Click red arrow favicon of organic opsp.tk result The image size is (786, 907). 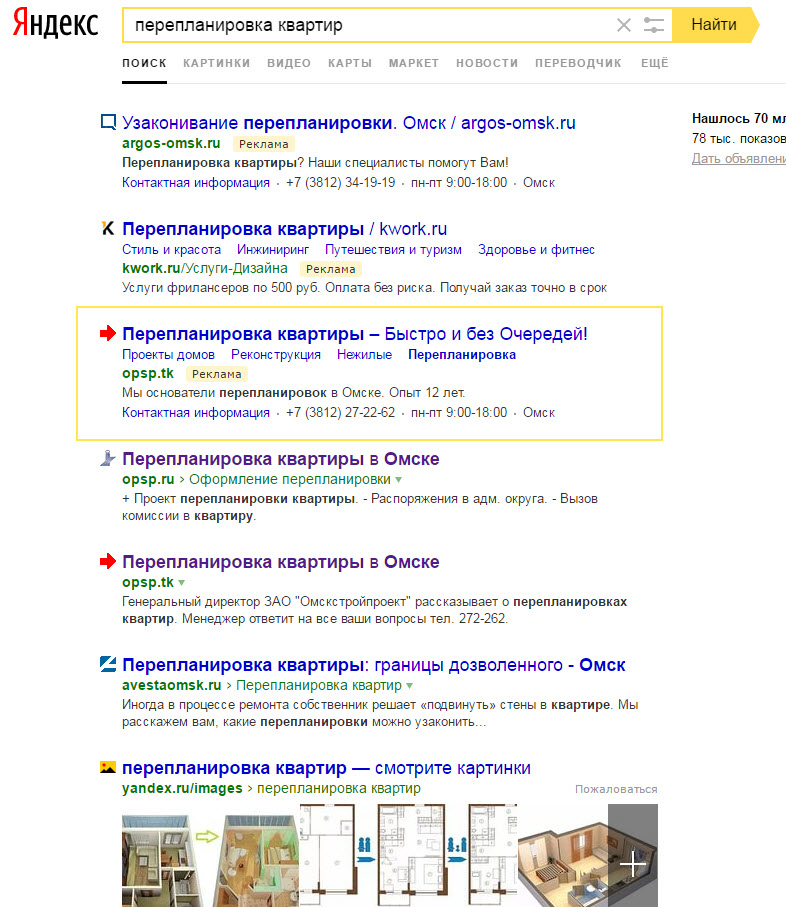(108, 561)
